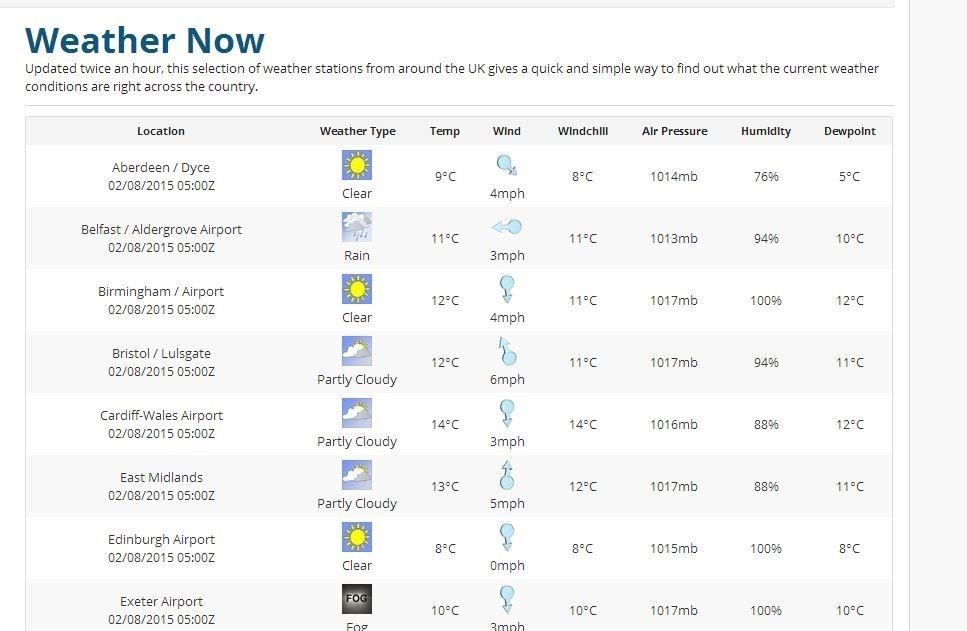Click the wind direction arrow in Edinburgh row
Image resolution: width=967 pixels, height=631 pixels.
coord(507,537)
